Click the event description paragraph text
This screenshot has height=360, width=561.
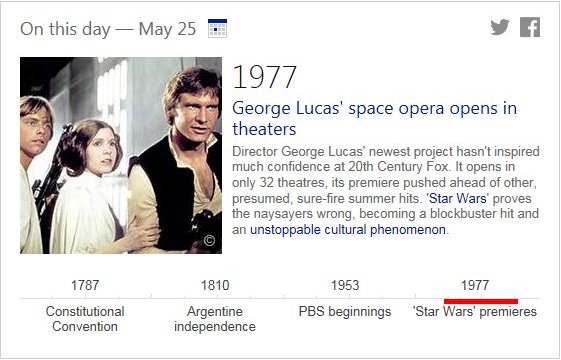click(x=386, y=190)
